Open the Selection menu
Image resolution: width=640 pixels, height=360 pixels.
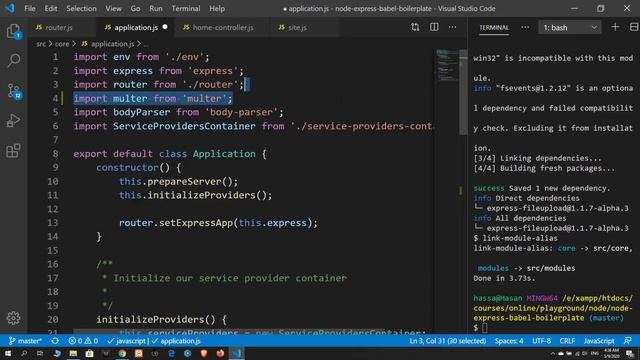81,8
